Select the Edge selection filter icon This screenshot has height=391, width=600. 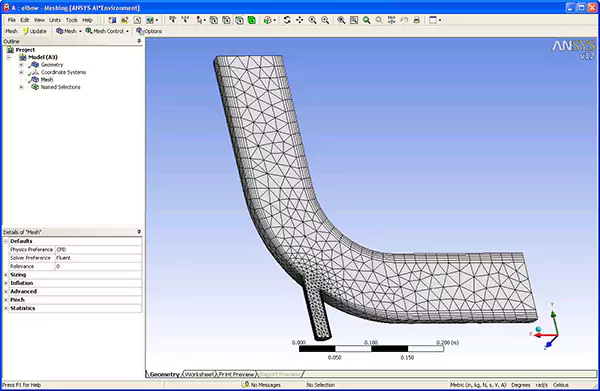pos(227,20)
